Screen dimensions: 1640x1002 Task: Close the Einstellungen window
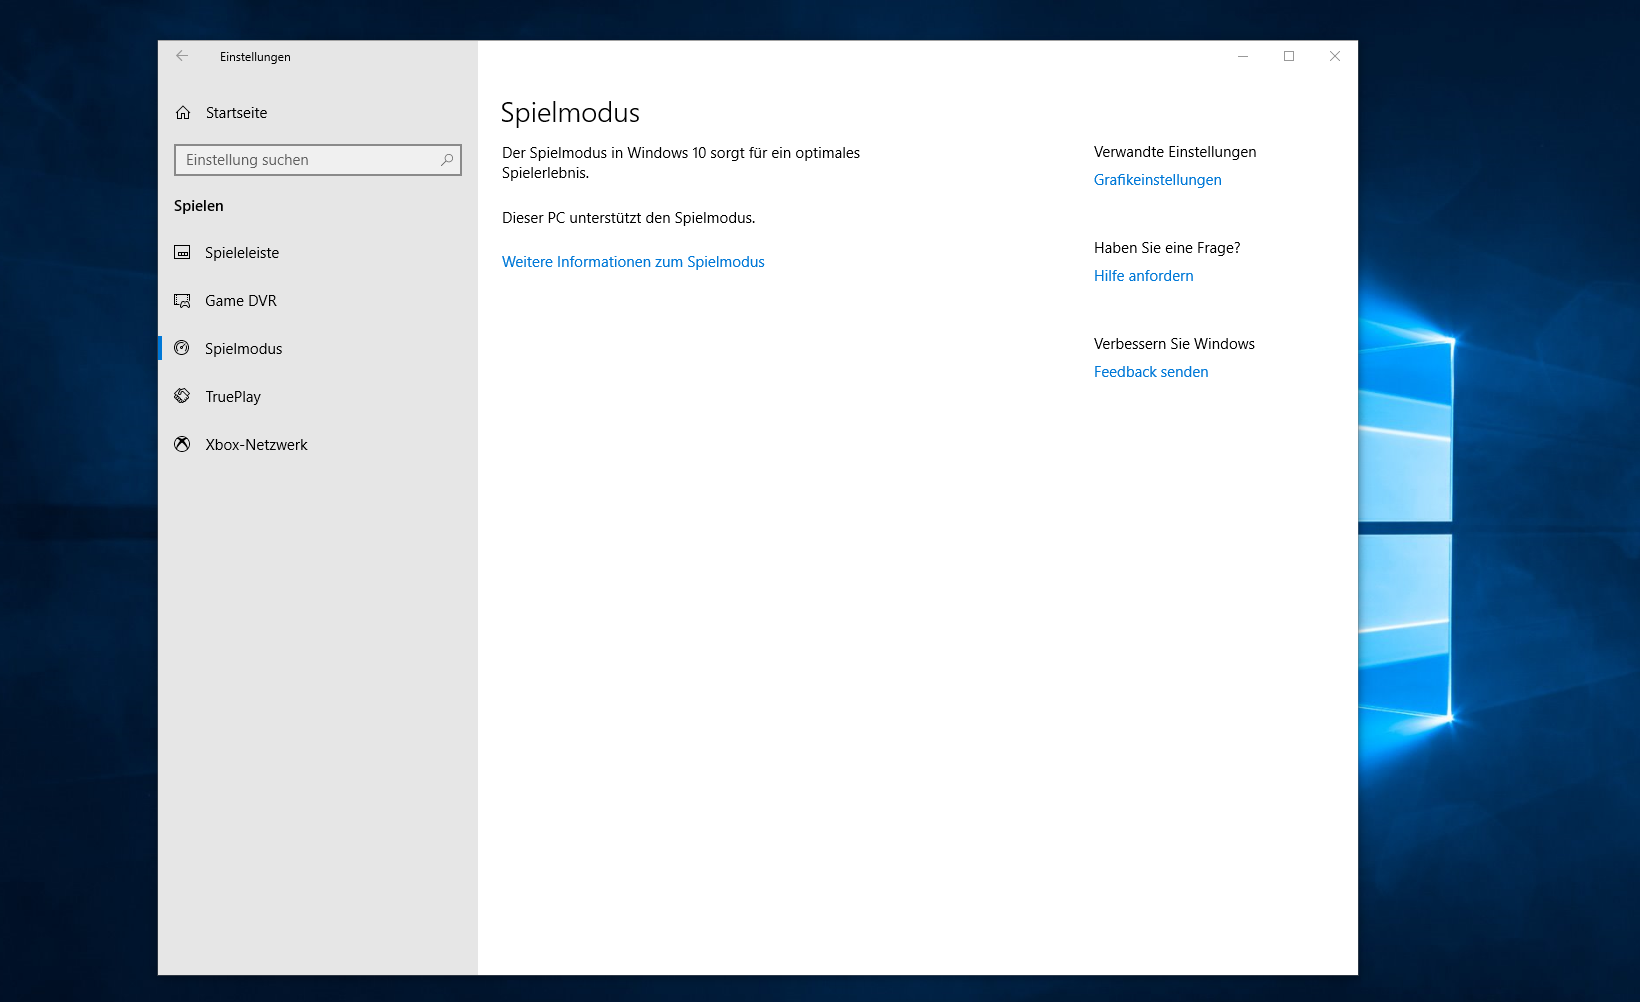[1335, 56]
